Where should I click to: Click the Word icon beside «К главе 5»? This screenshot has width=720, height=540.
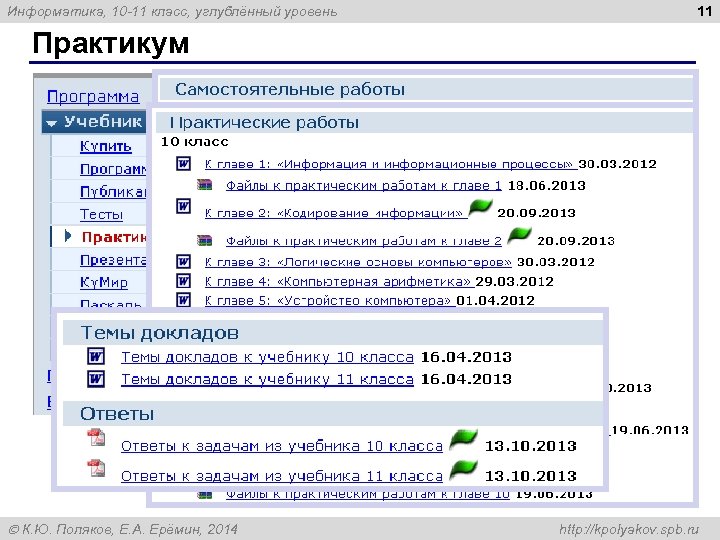click(x=184, y=300)
